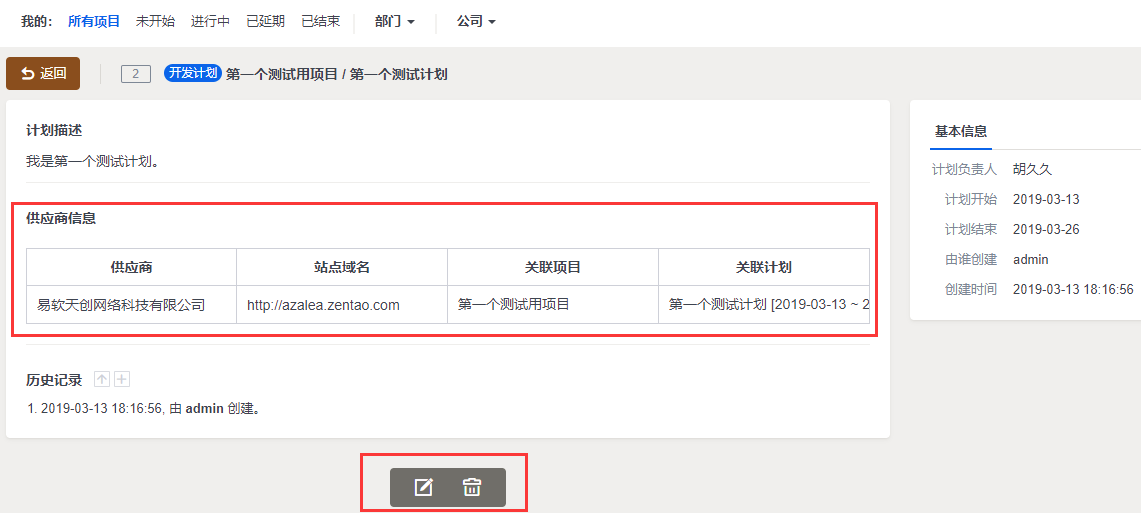Click the plan owner name 胡久久

point(1033,170)
